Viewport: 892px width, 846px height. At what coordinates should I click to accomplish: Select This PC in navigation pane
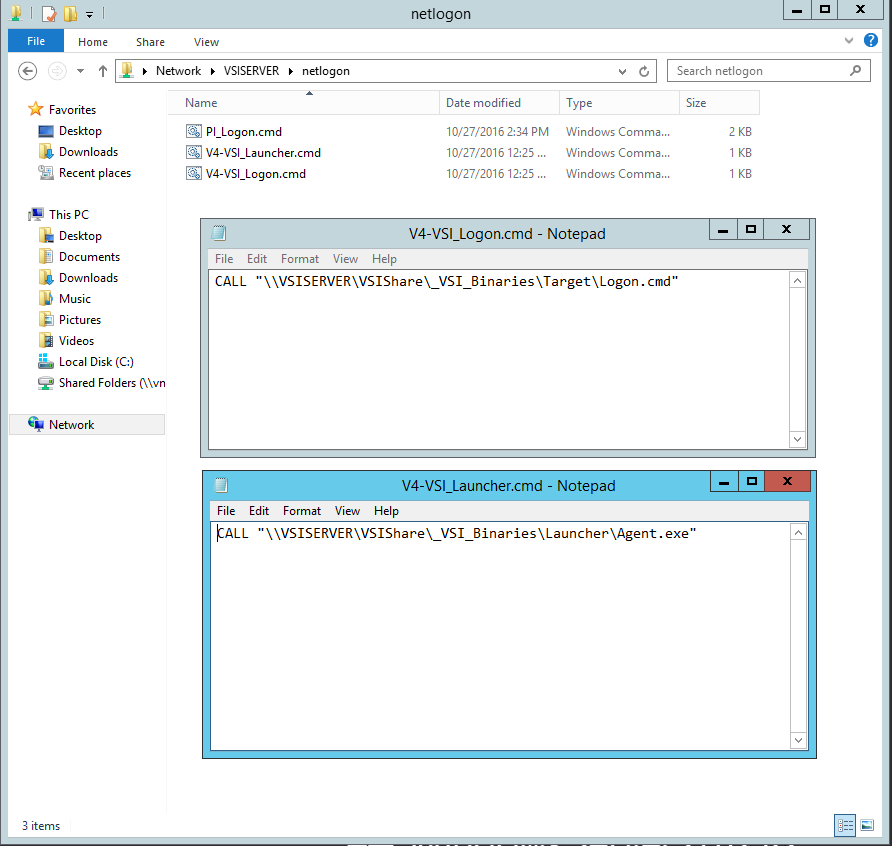tap(68, 214)
